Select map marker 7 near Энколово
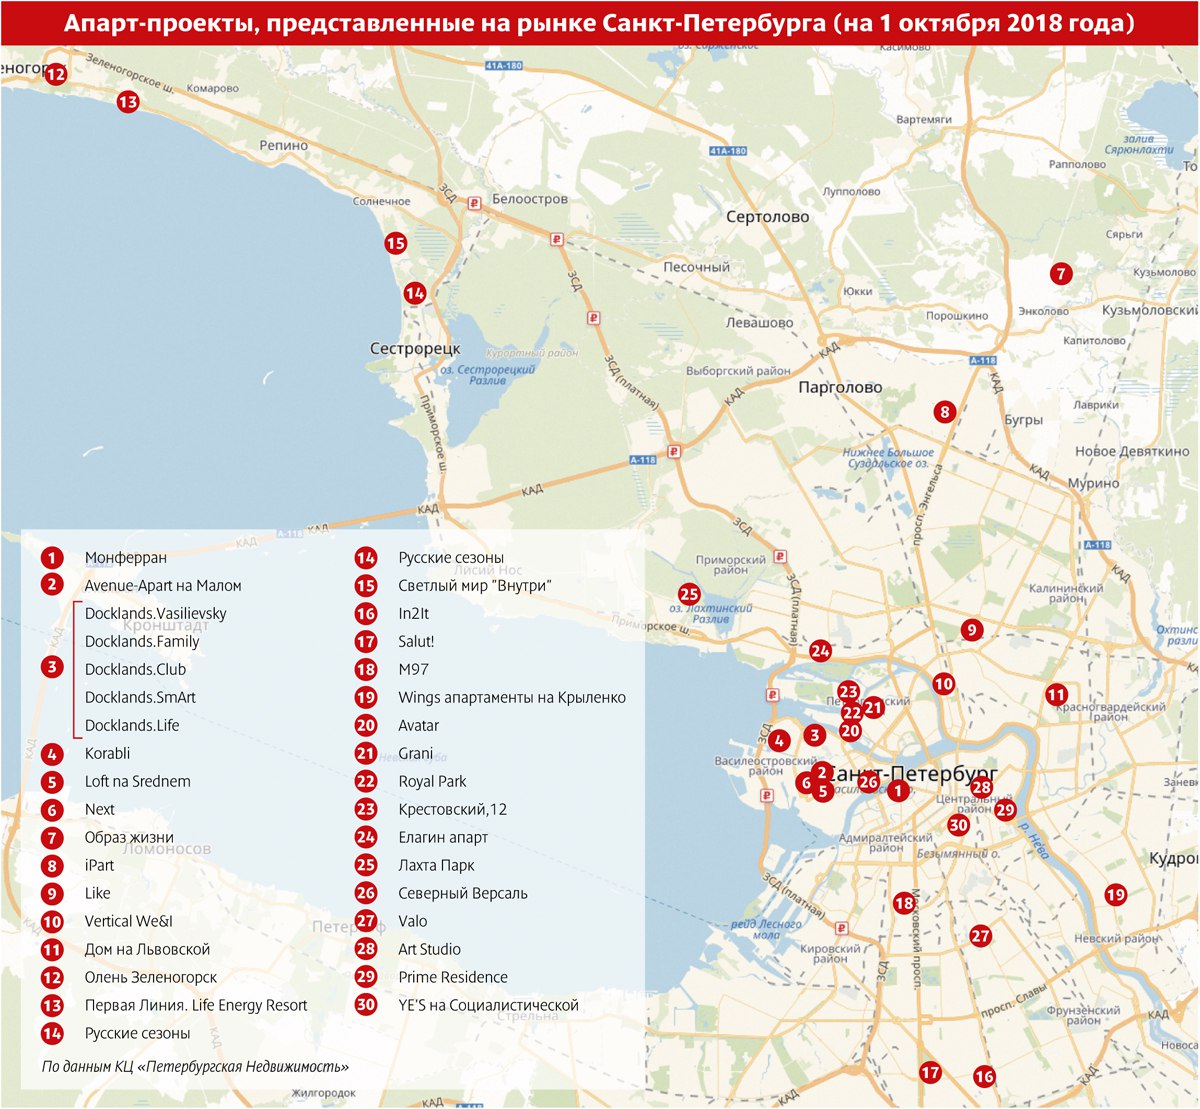The image size is (1200, 1109). [x=1061, y=273]
